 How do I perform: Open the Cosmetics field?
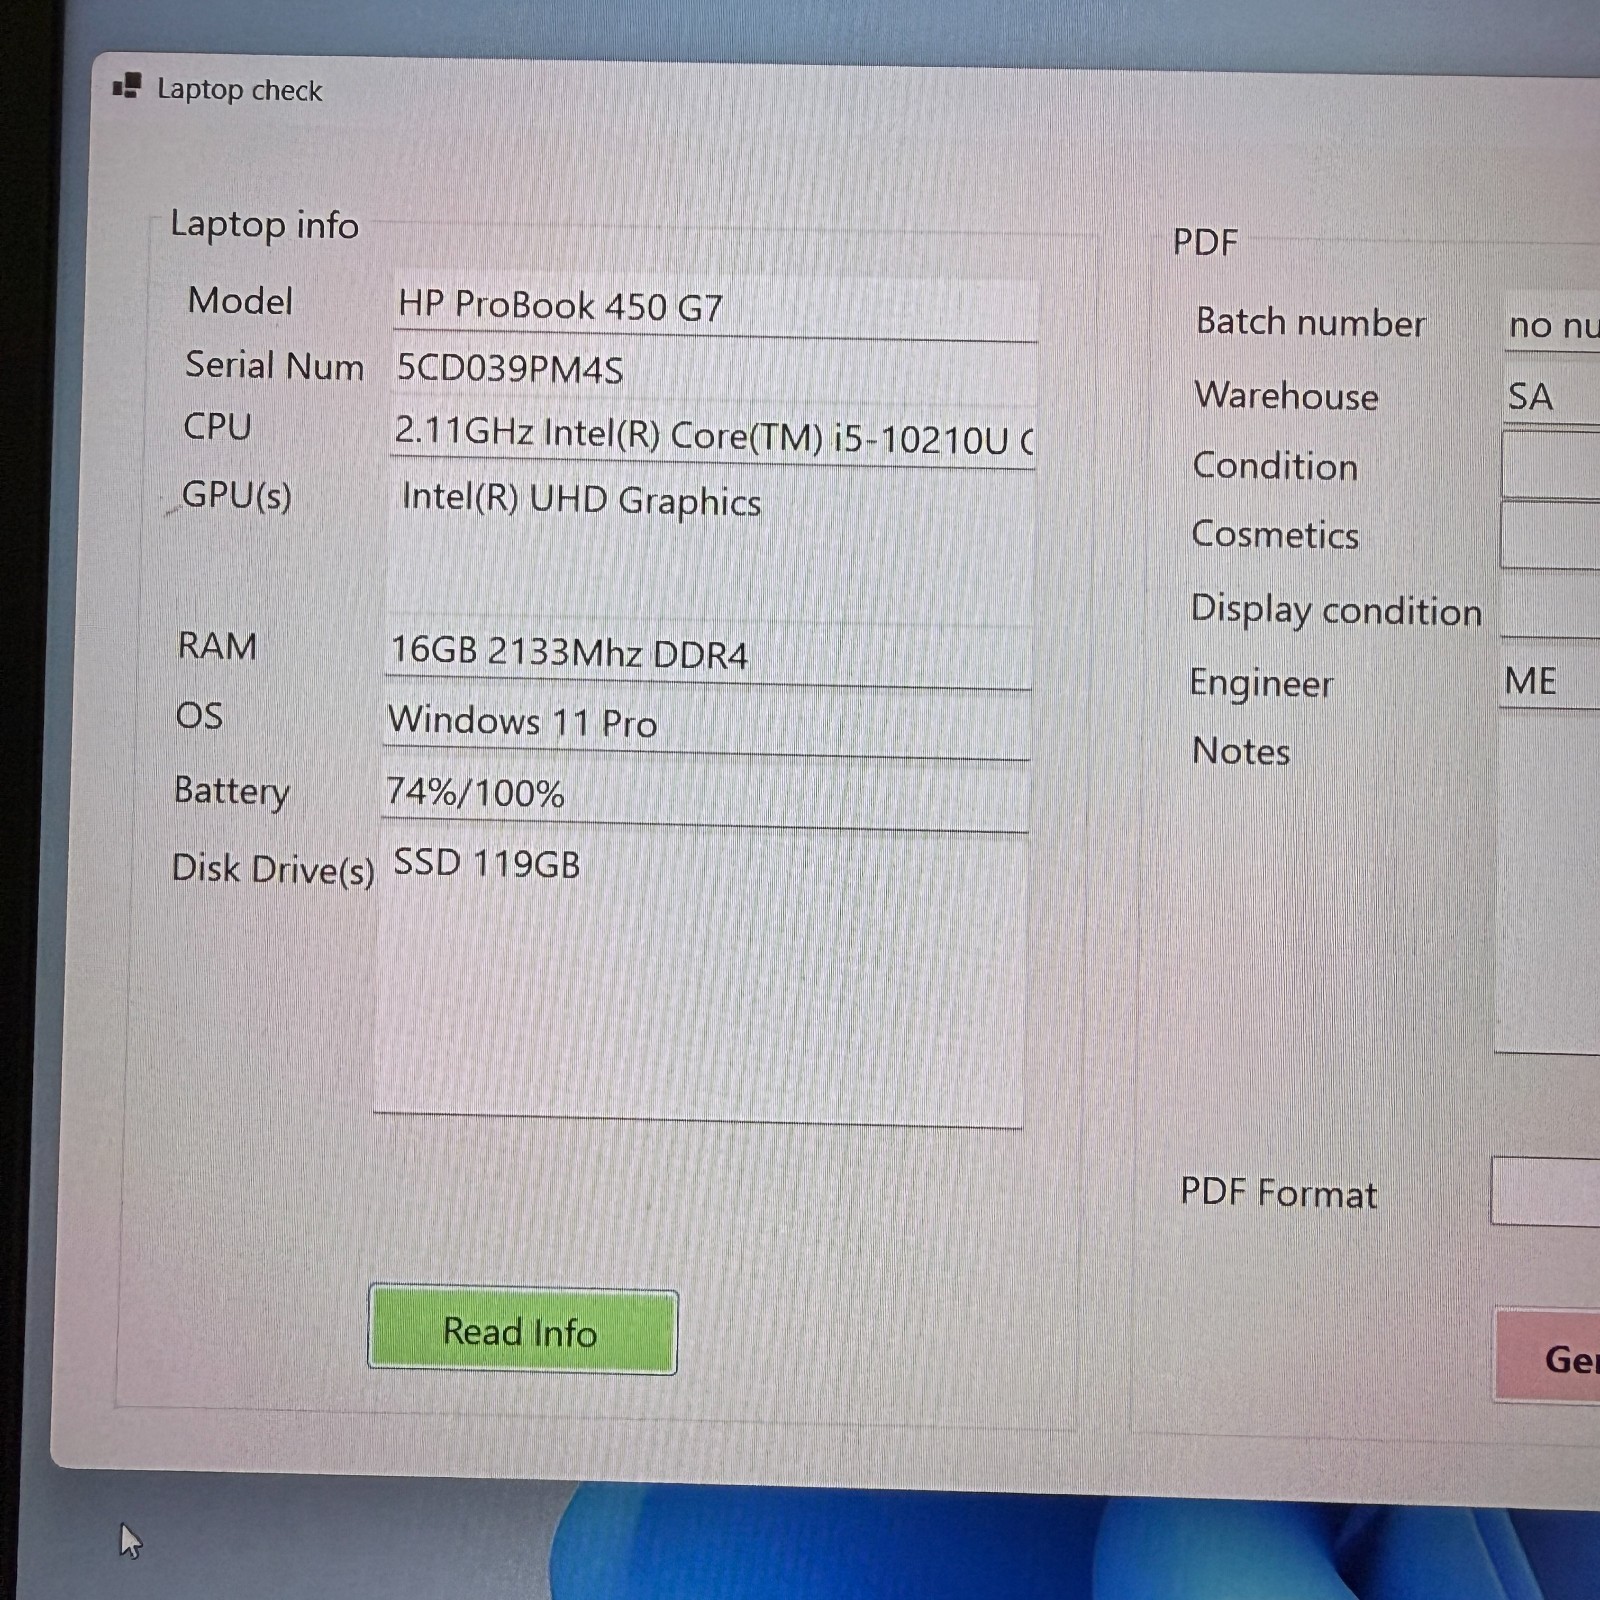click(1550, 535)
